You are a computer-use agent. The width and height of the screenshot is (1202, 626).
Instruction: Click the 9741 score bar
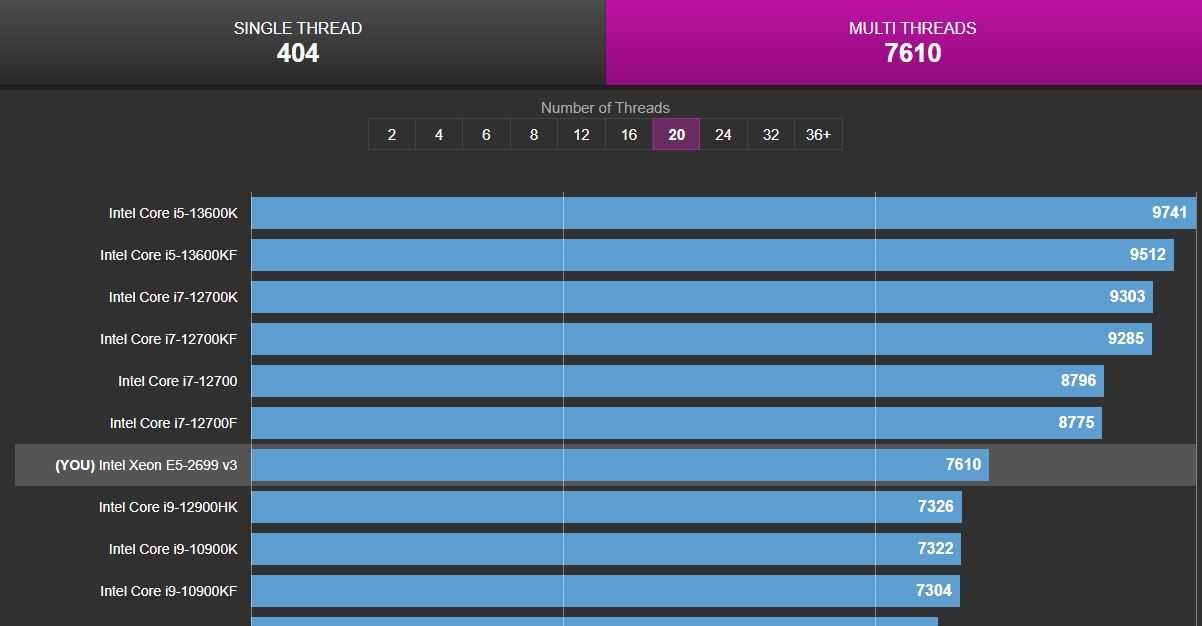723,213
